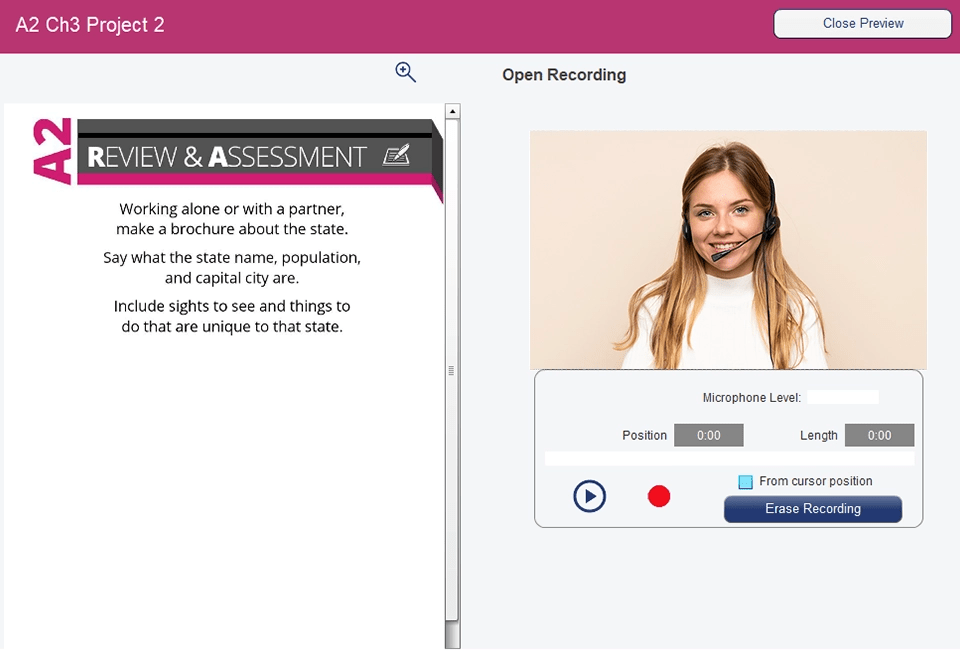Play the recording with the play button

tap(590, 496)
